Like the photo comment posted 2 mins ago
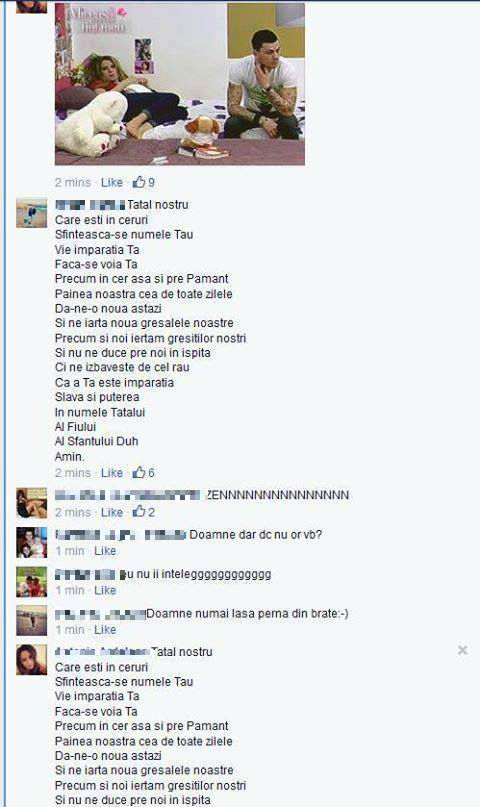This screenshot has width=480, height=807. coord(112,183)
